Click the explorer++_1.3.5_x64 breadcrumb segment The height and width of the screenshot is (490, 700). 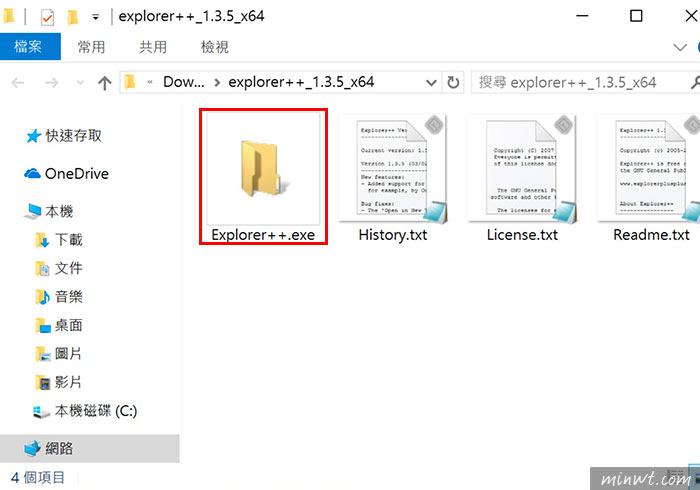pyautogui.click(x=301, y=82)
